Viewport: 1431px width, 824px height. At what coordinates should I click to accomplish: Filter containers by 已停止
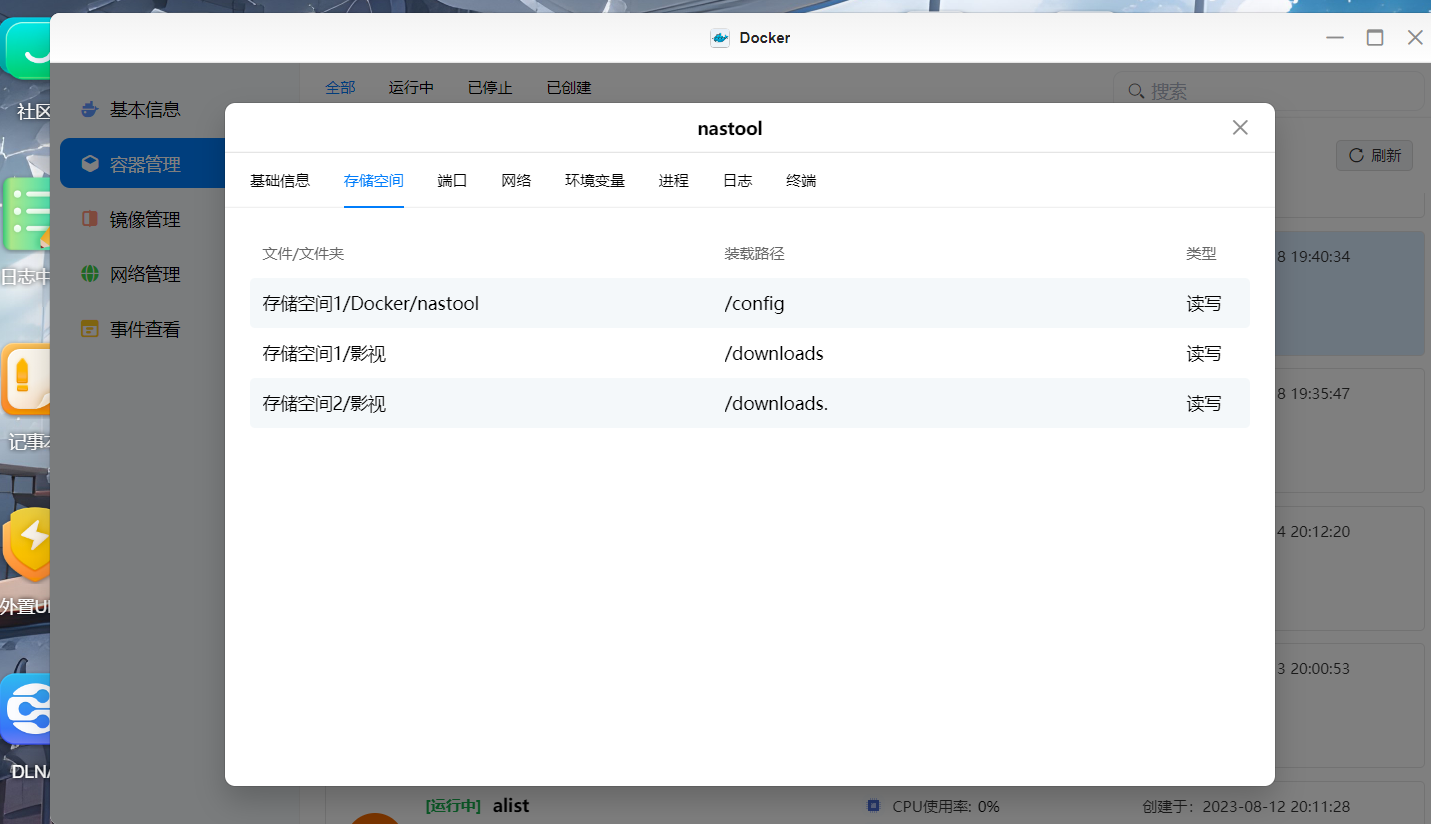[490, 88]
